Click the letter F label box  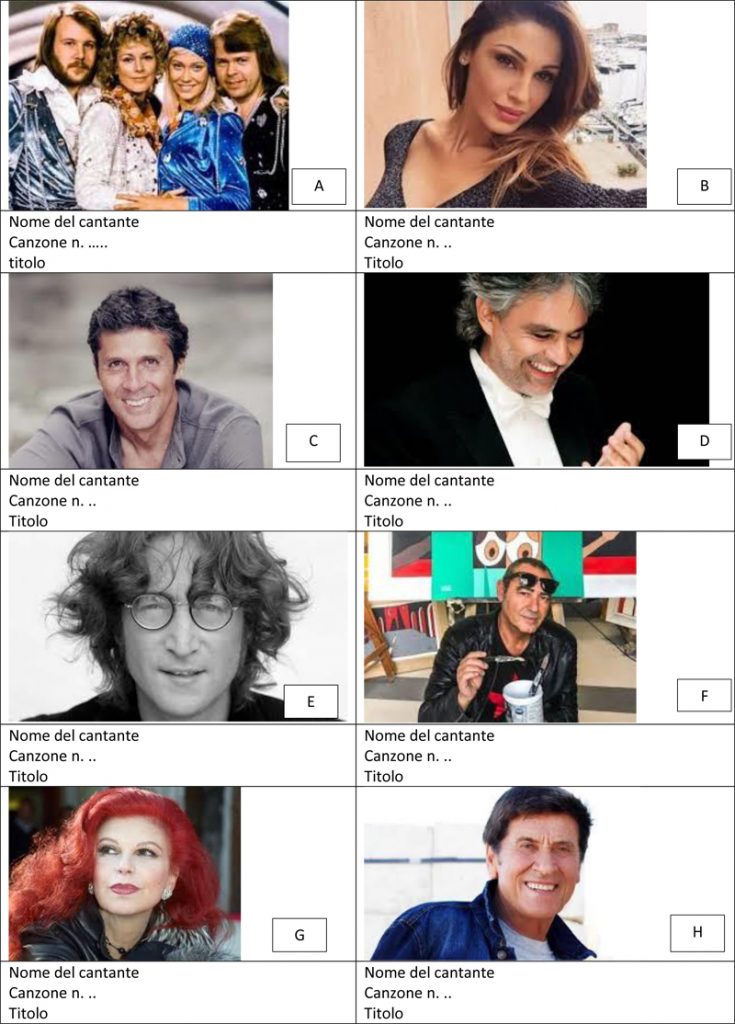click(x=704, y=696)
